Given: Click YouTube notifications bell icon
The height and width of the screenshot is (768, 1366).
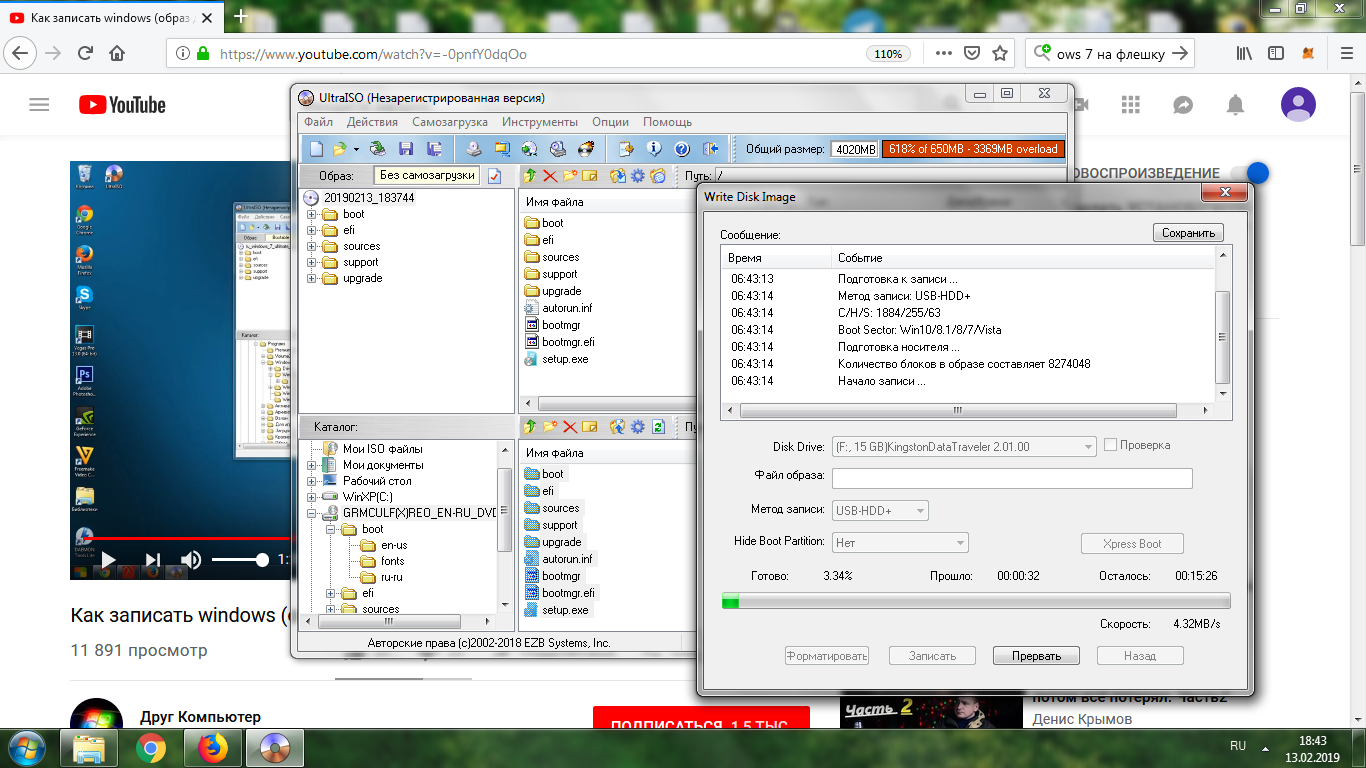Looking at the screenshot, I should coord(1236,105).
